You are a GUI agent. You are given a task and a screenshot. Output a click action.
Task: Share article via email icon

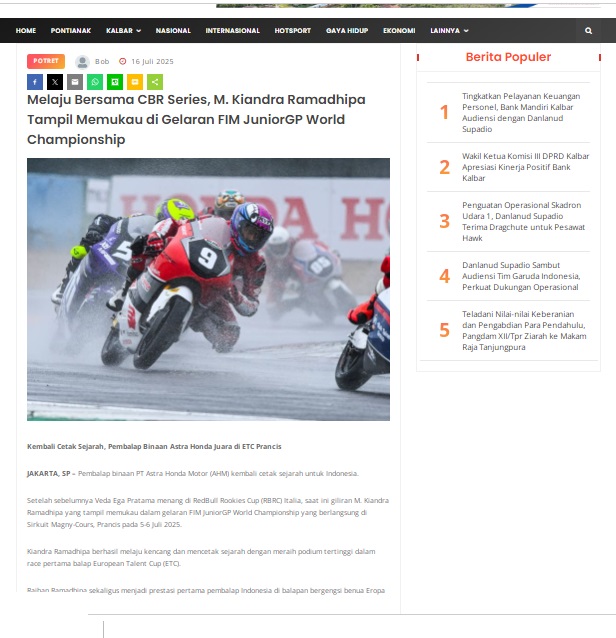pyautogui.click(x=75, y=82)
